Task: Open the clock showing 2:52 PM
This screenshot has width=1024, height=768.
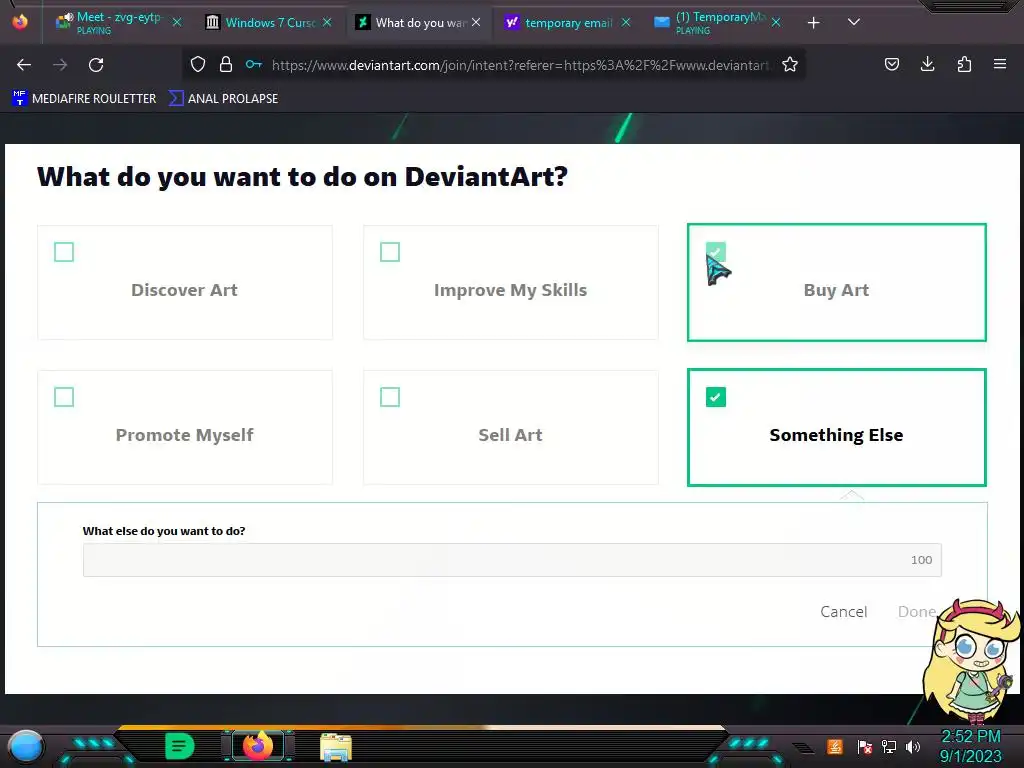Action: 970,746
